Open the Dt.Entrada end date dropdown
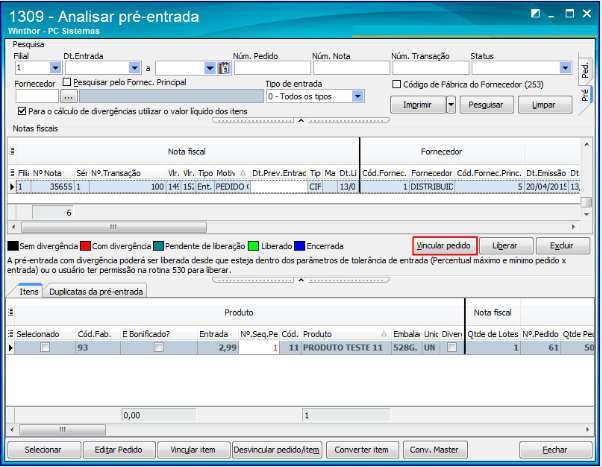Screen dimensions: 602x467 210,68
